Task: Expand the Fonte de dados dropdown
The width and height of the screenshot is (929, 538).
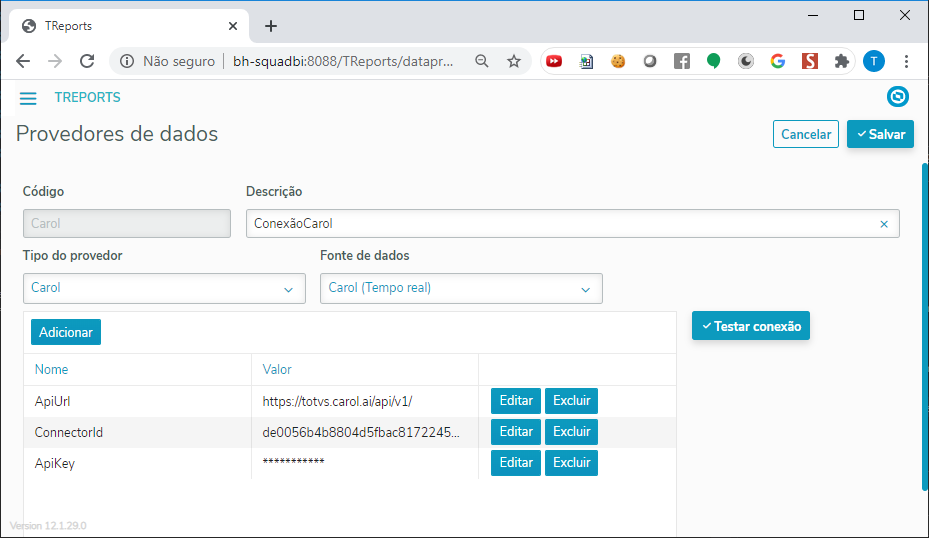Action: pos(461,289)
